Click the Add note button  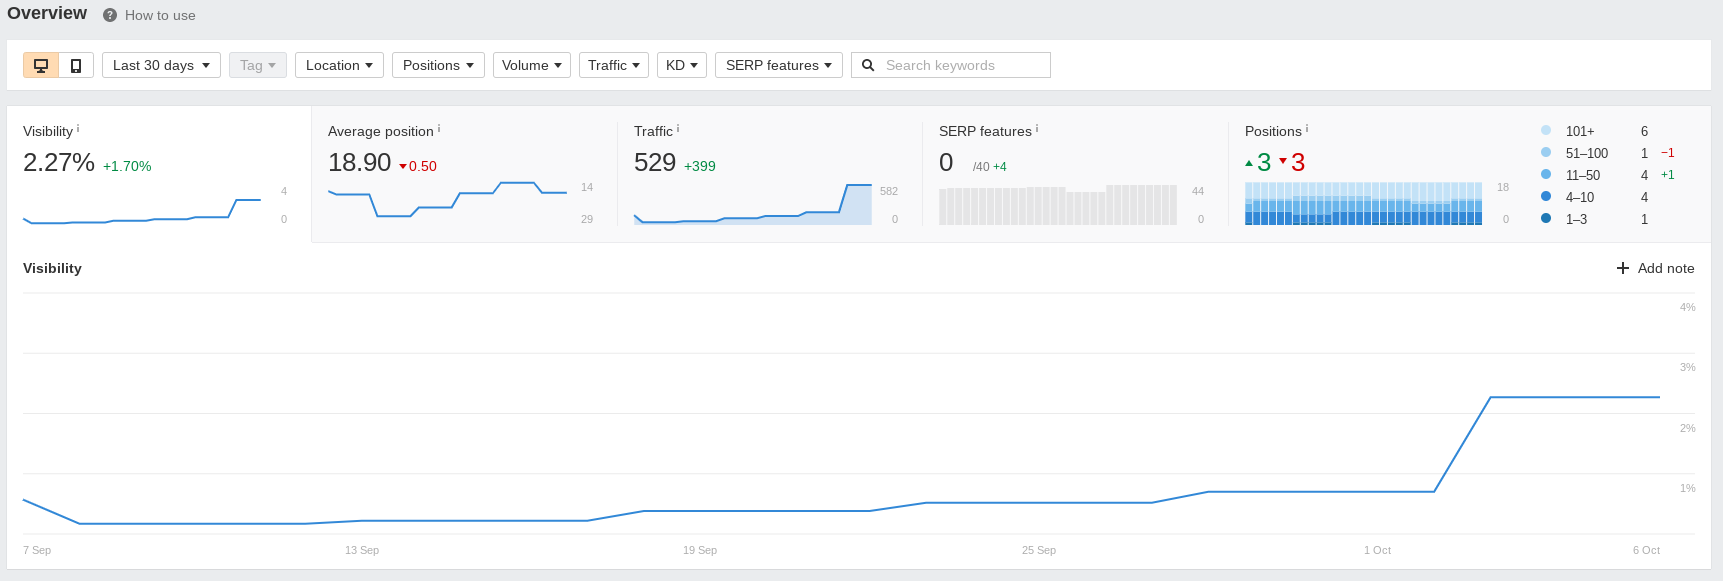point(1656,268)
